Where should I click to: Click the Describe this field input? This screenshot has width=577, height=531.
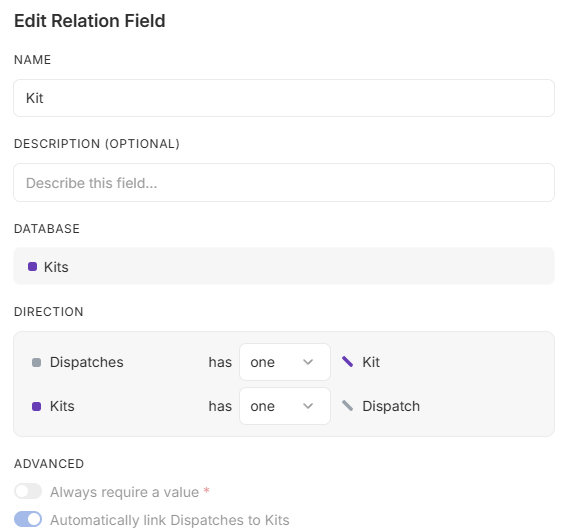[x=284, y=183]
